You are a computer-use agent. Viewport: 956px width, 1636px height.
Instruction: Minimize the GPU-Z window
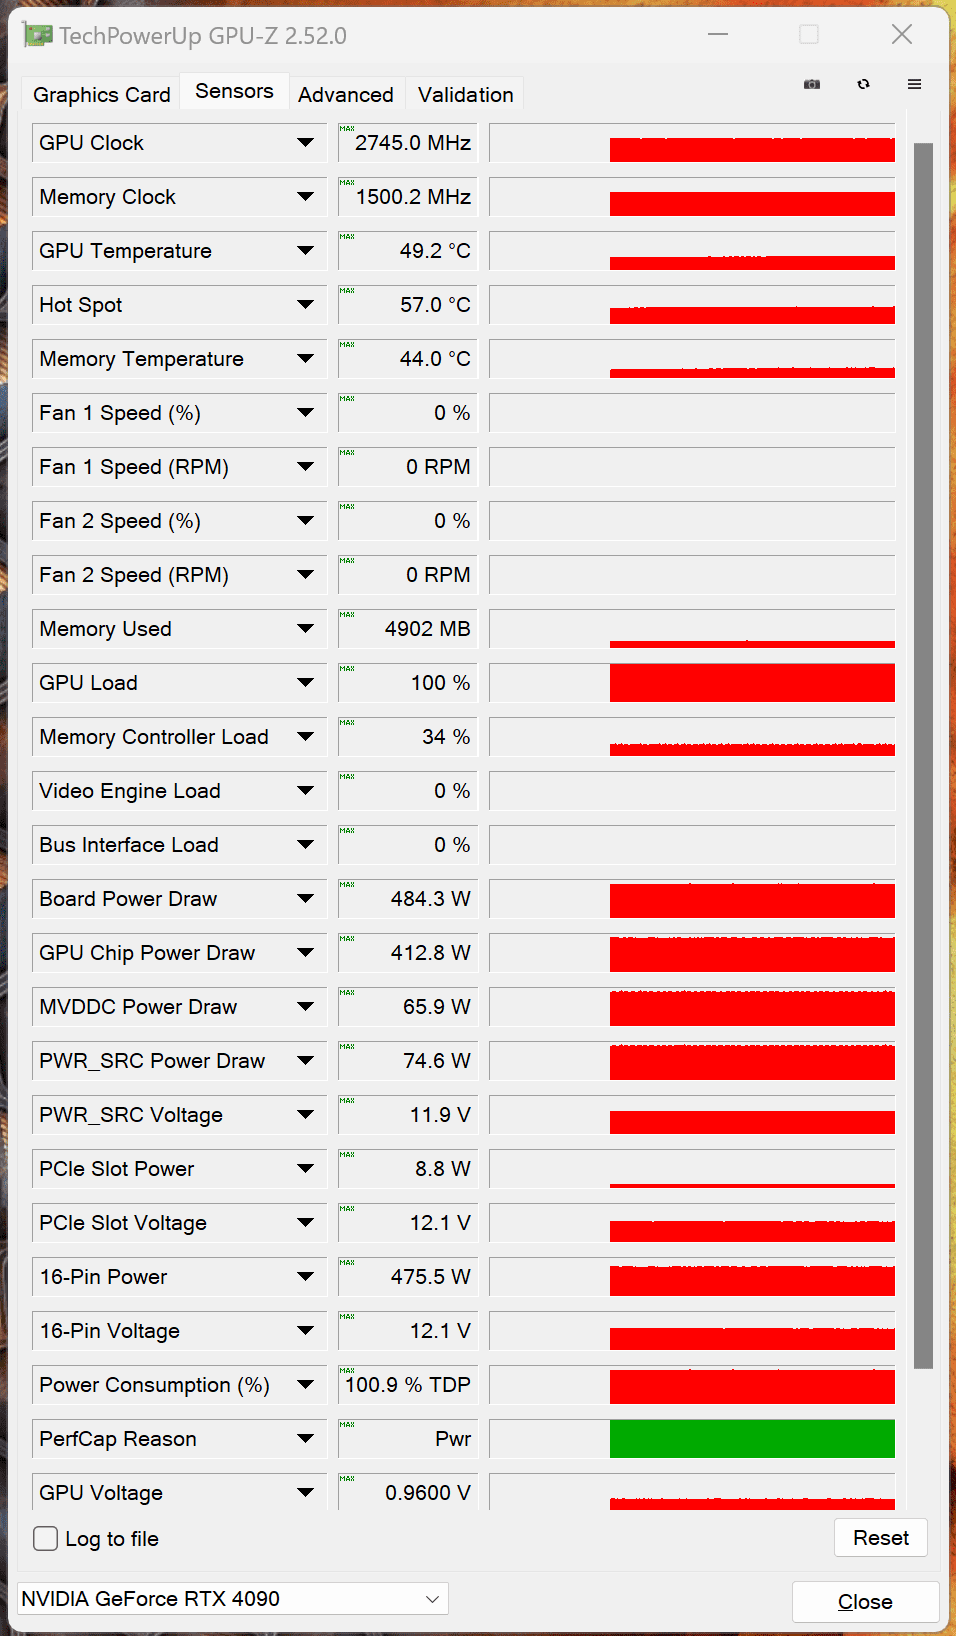pyautogui.click(x=718, y=35)
